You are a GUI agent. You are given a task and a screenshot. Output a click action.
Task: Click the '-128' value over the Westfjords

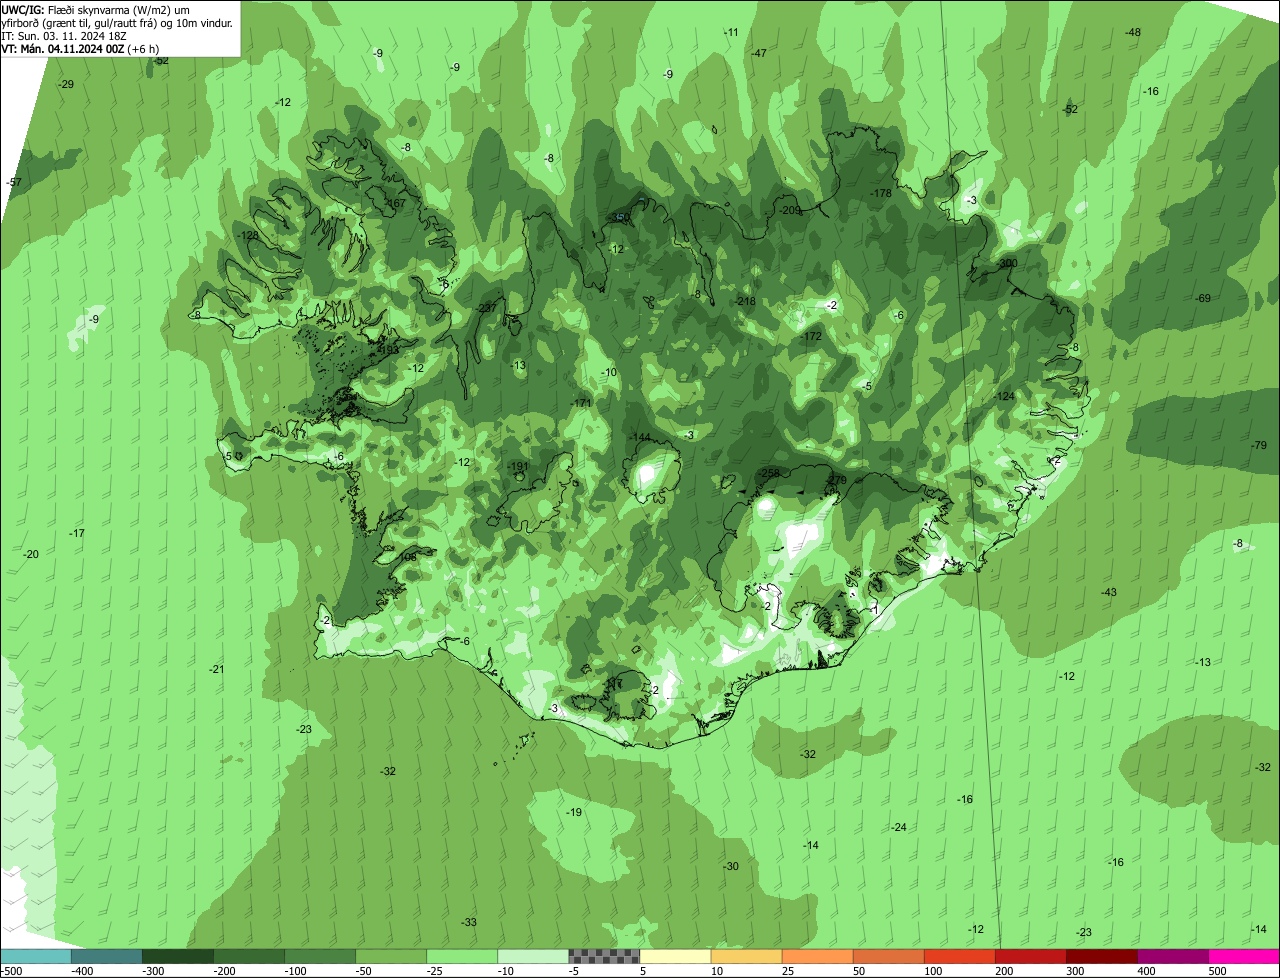(248, 235)
